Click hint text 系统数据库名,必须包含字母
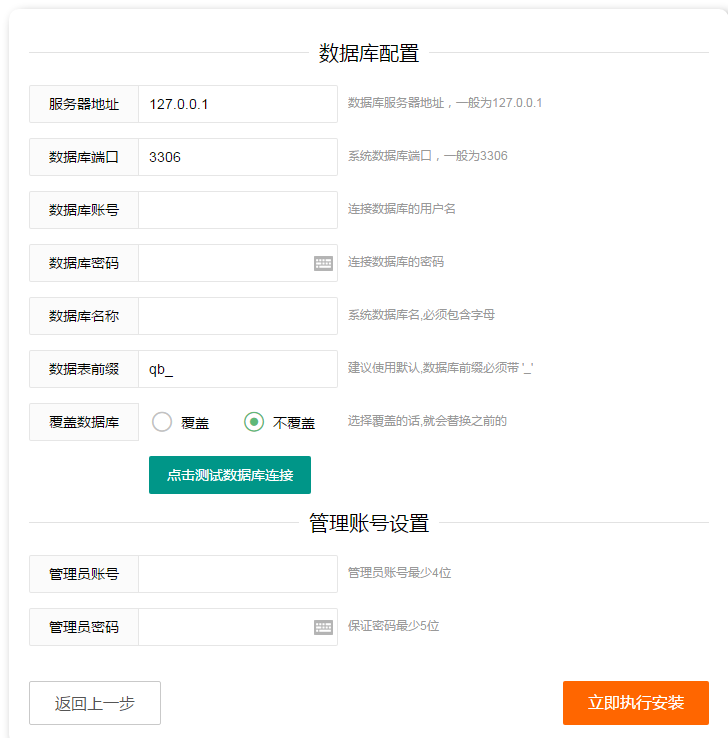 (421, 314)
